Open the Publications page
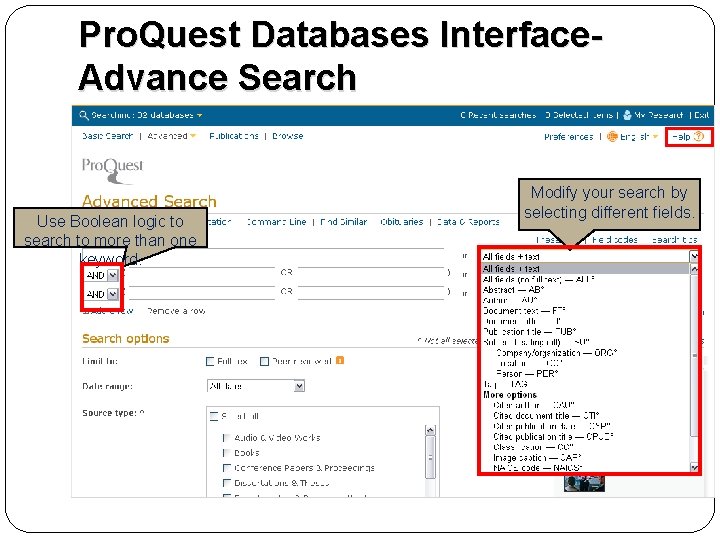720x540 pixels. (234, 136)
